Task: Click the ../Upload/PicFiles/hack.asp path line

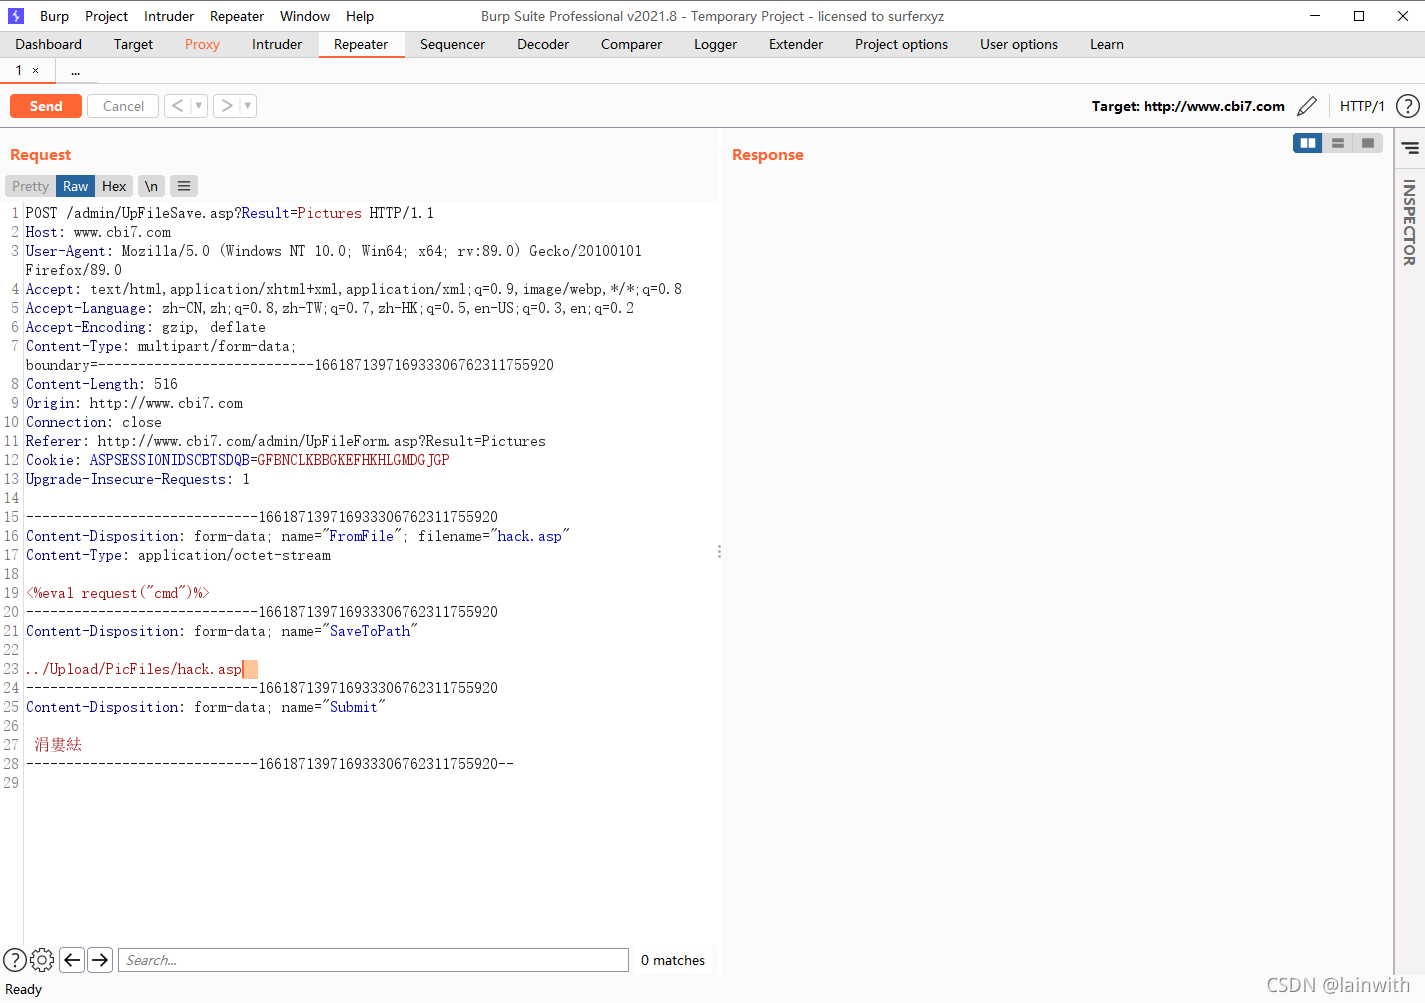Action: [x=134, y=669]
